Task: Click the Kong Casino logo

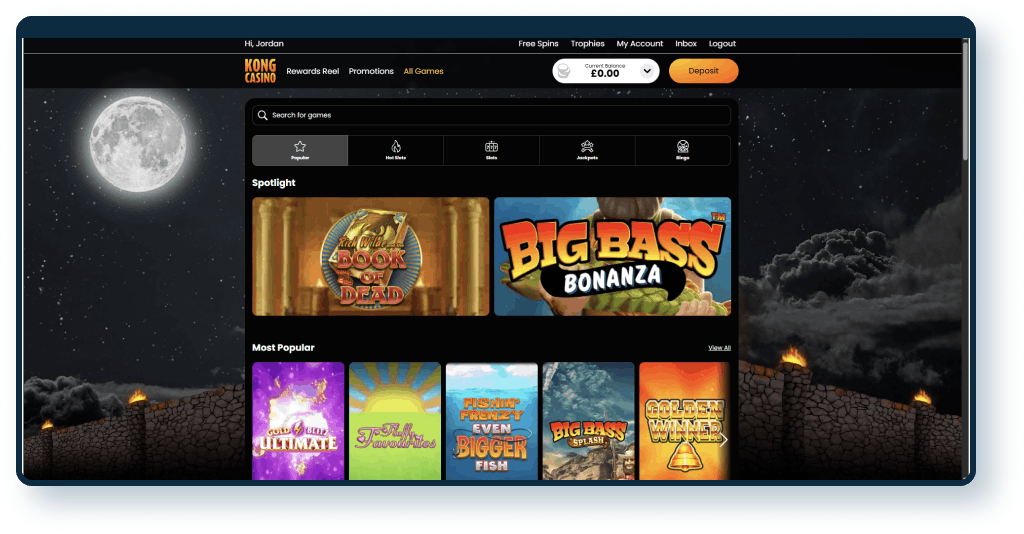Action: (x=260, y=71)
